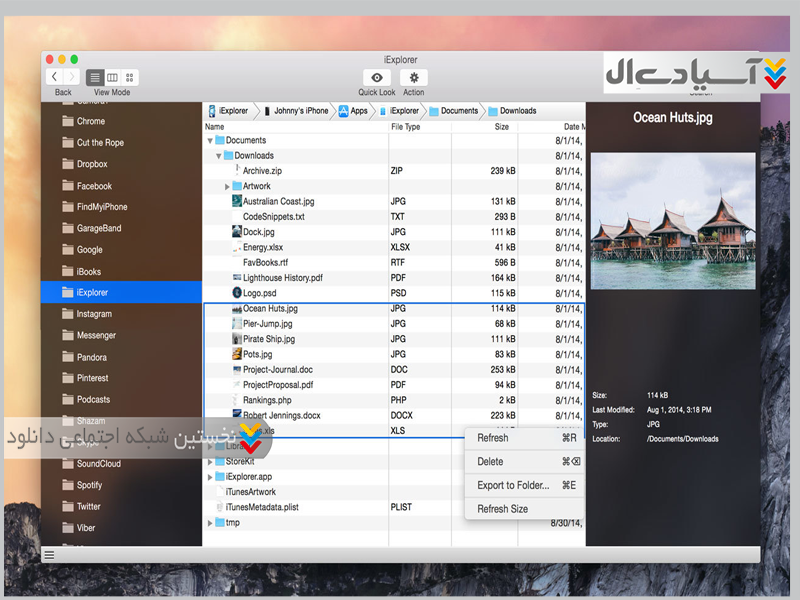The width and height of the screenshot is (800, 600).
Task: Choose Delete from the context menu
Action: point(491,462)
